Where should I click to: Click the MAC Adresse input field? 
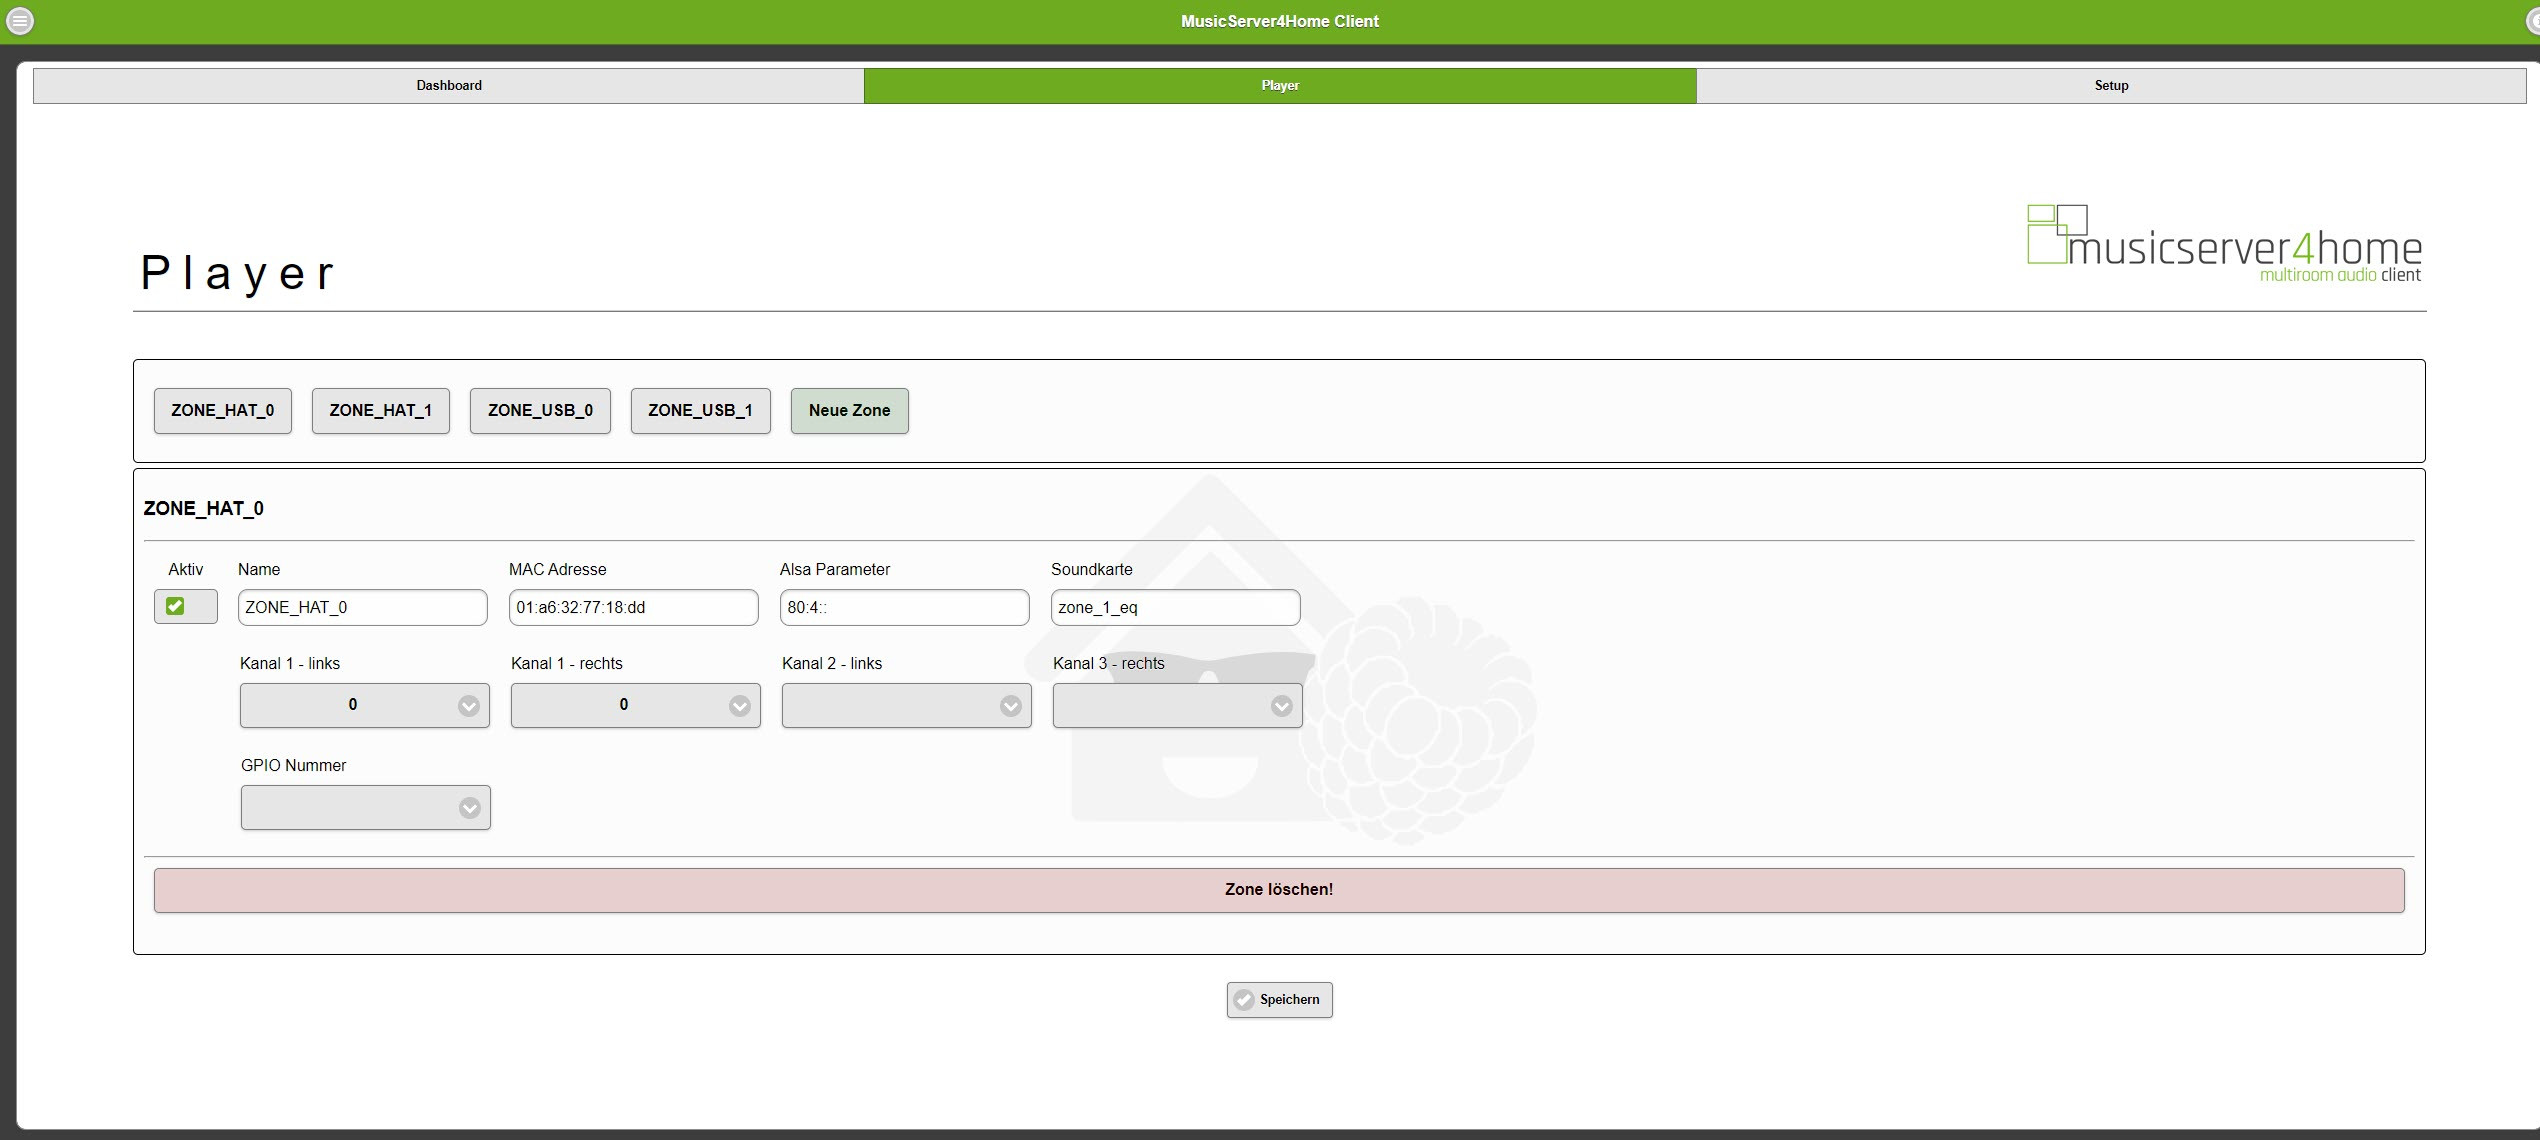[x=633, y=607]
